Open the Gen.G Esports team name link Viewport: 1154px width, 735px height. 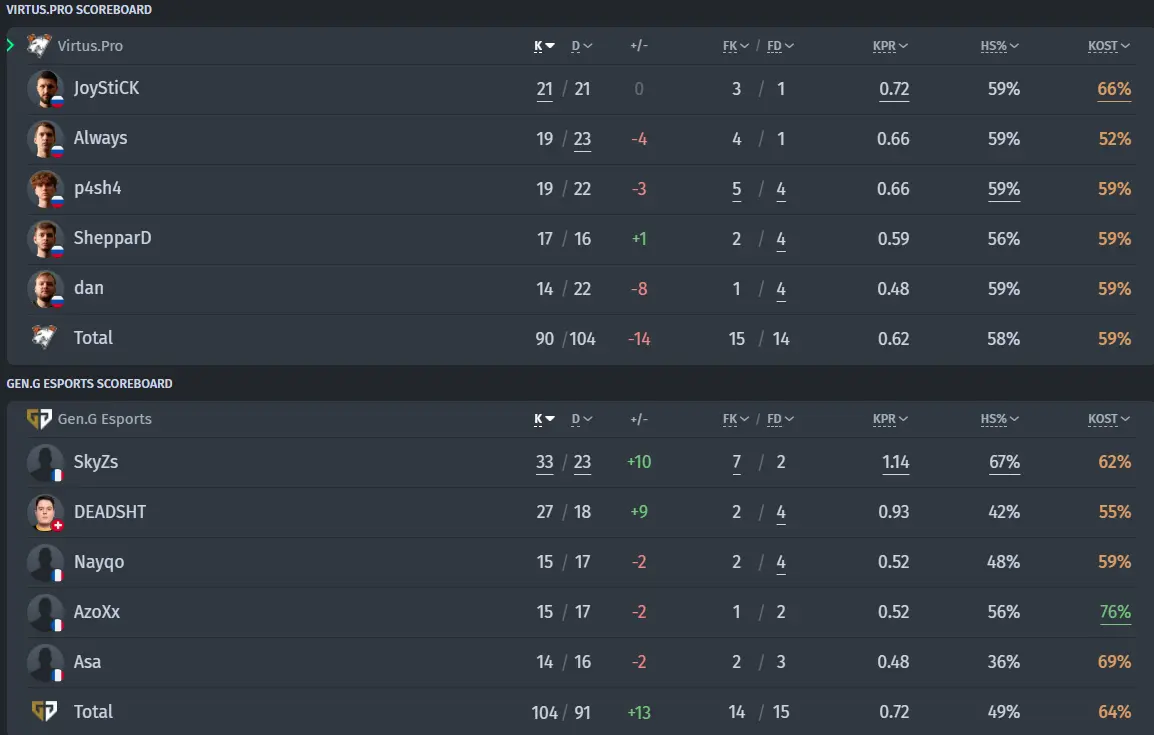tap(105, 419)
